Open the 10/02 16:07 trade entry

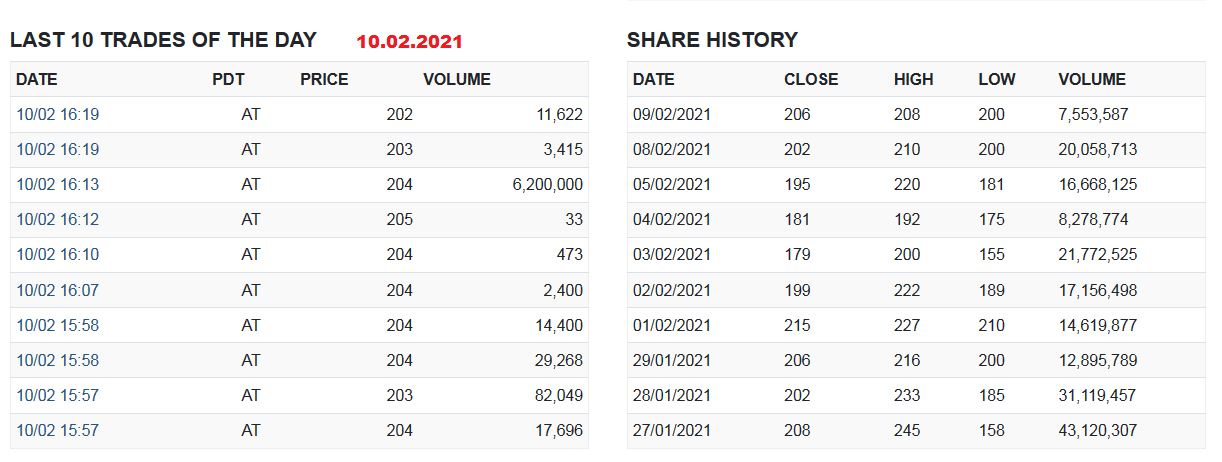(58, 290)
